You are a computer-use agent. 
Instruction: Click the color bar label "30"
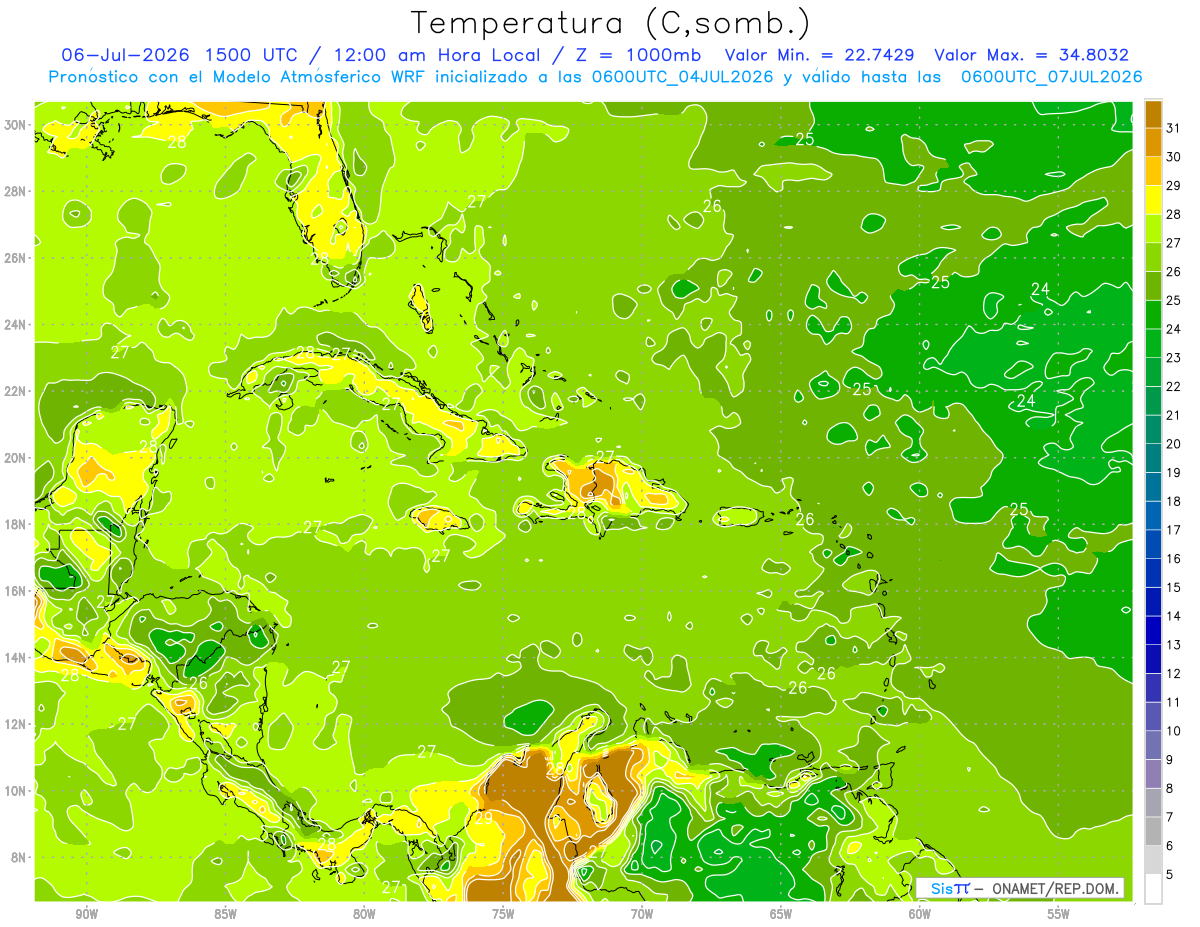[1174, 157]
